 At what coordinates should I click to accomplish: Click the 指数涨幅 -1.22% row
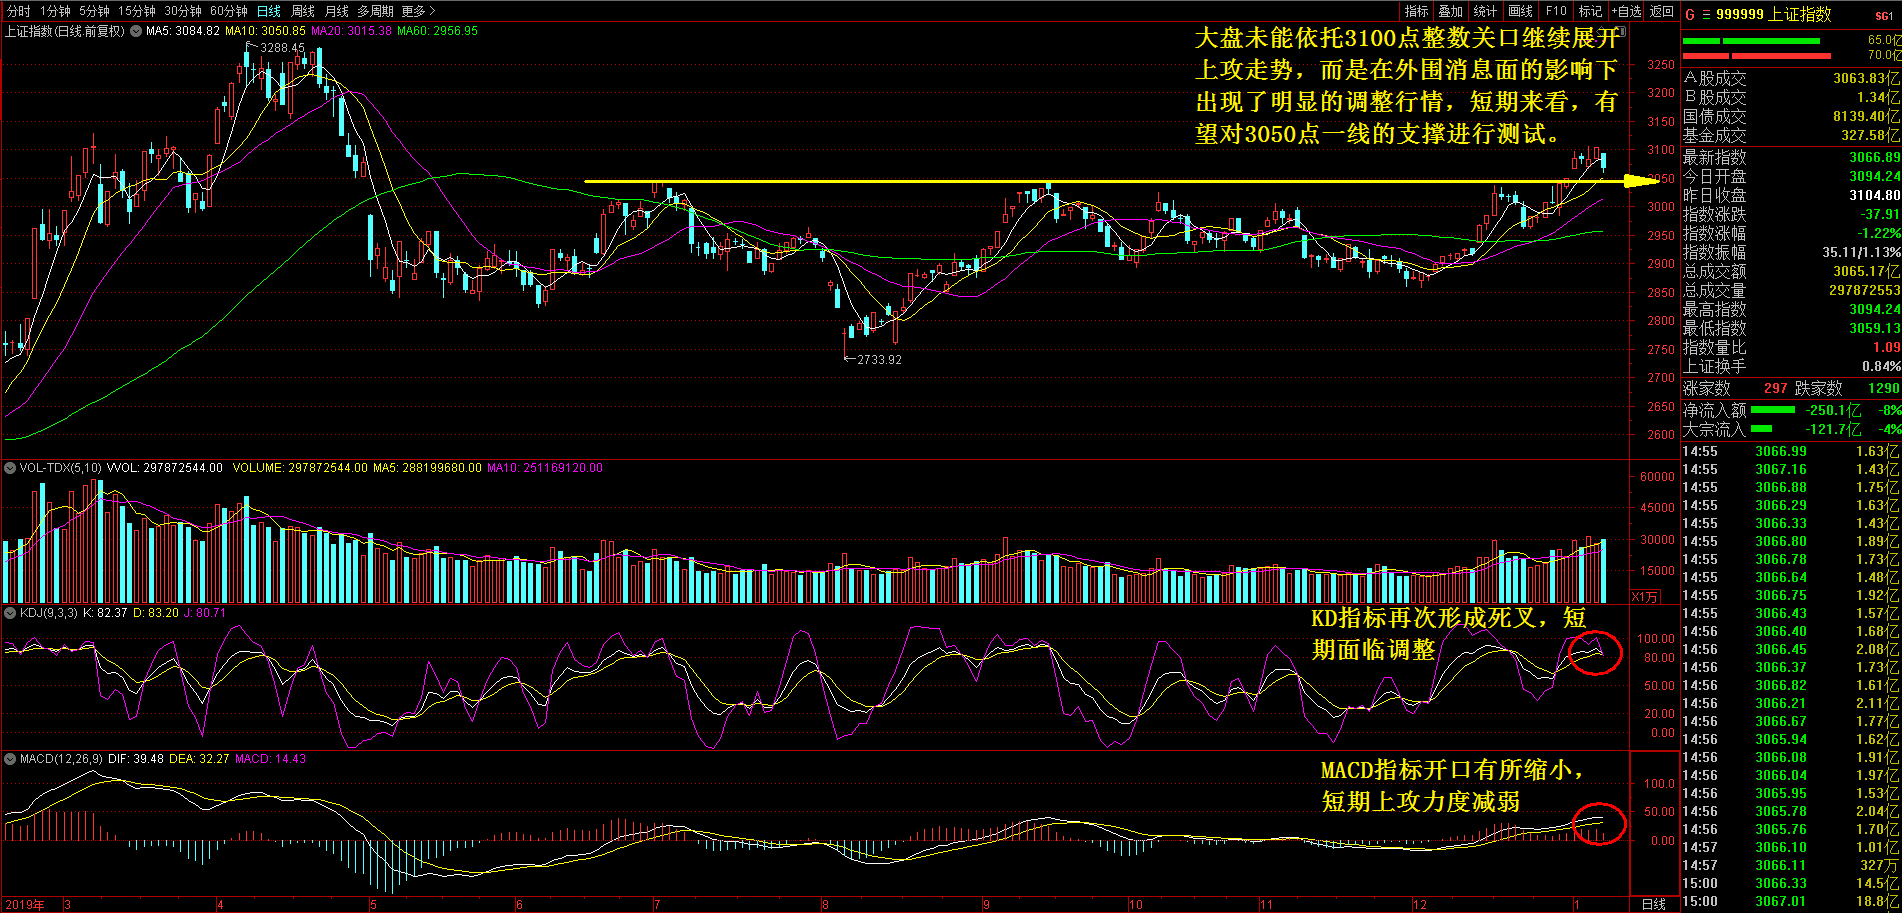(1791, 233)
